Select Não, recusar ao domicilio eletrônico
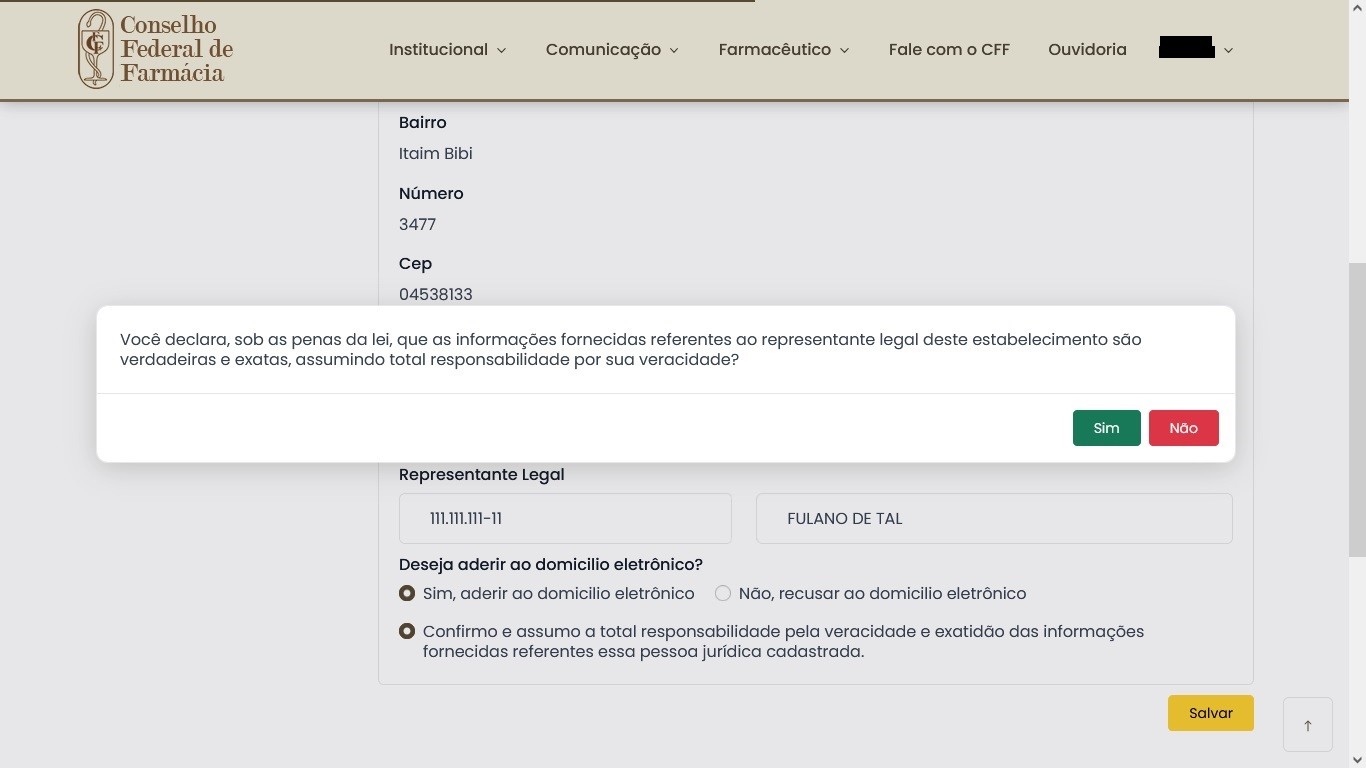This screenshot has width=1366, height=768. [x=723, y=593]
